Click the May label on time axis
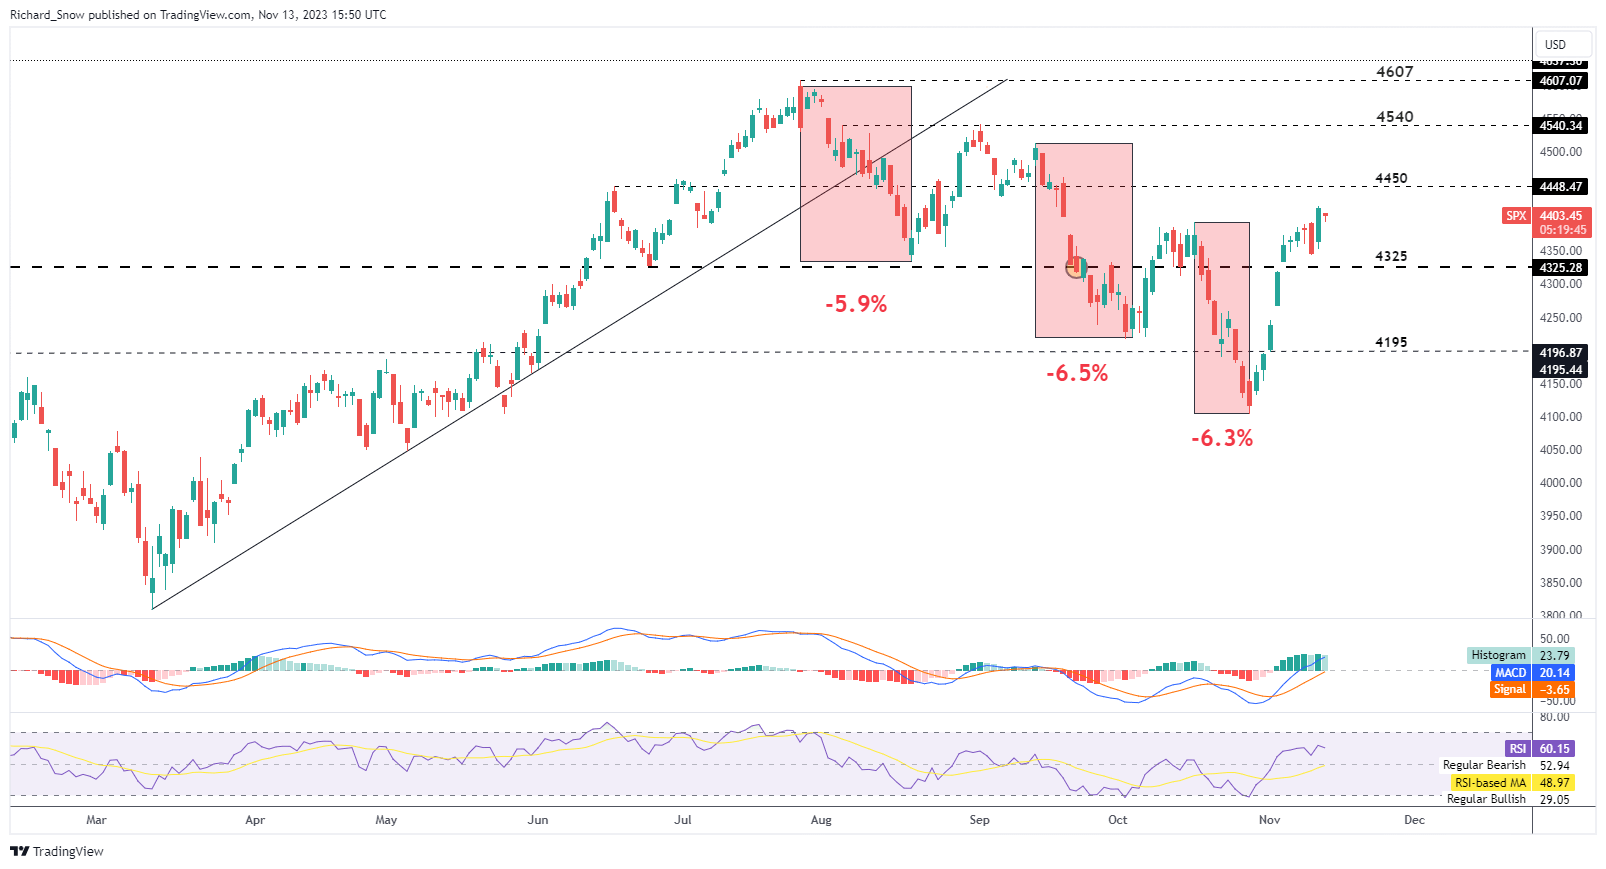The height and width of the screenshot is (869, 1606). 386,820
